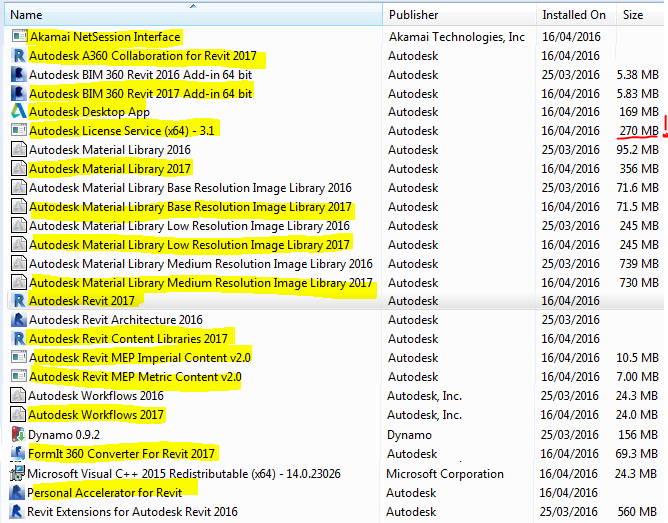668x523 pixels.
Task: Click the FormIt 360 Converter icon
Action: [x=18, y=453]
